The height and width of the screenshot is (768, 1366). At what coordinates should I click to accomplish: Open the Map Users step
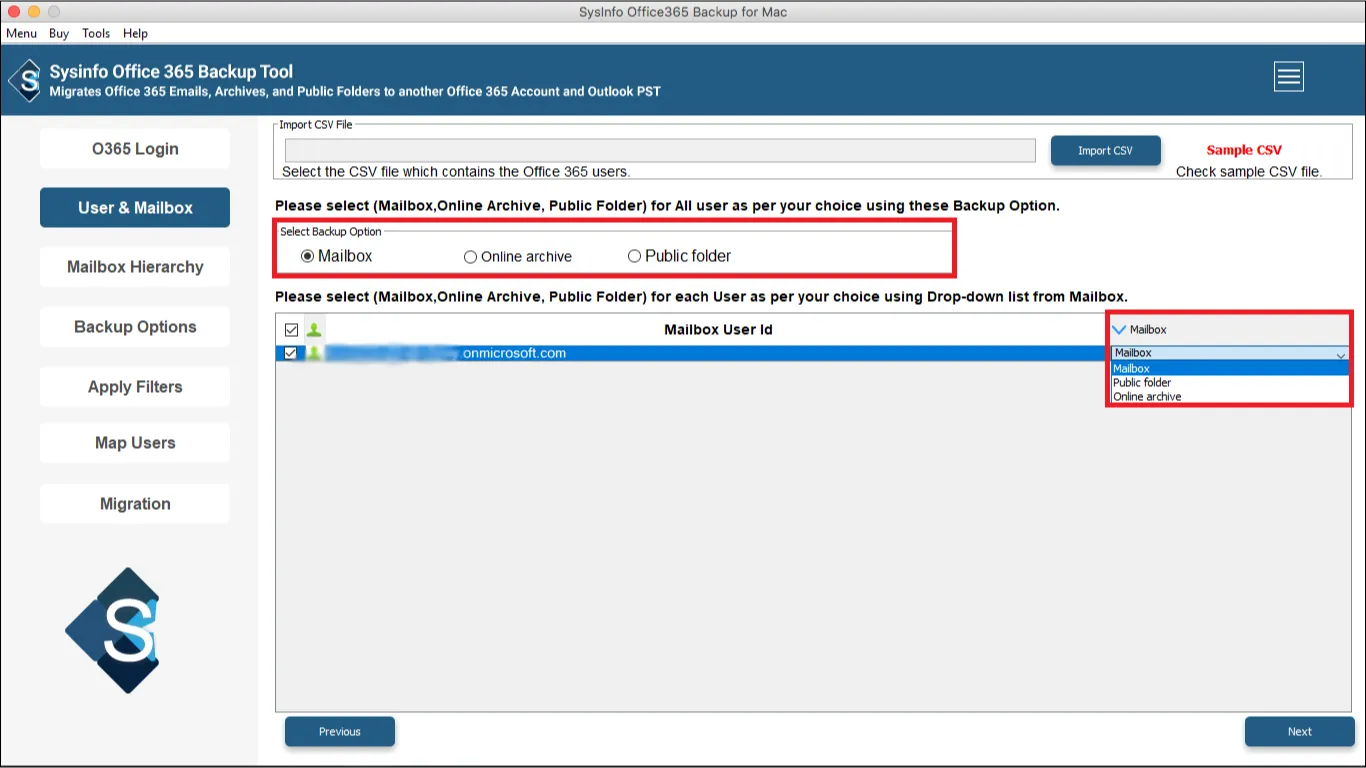pos(135,443)
